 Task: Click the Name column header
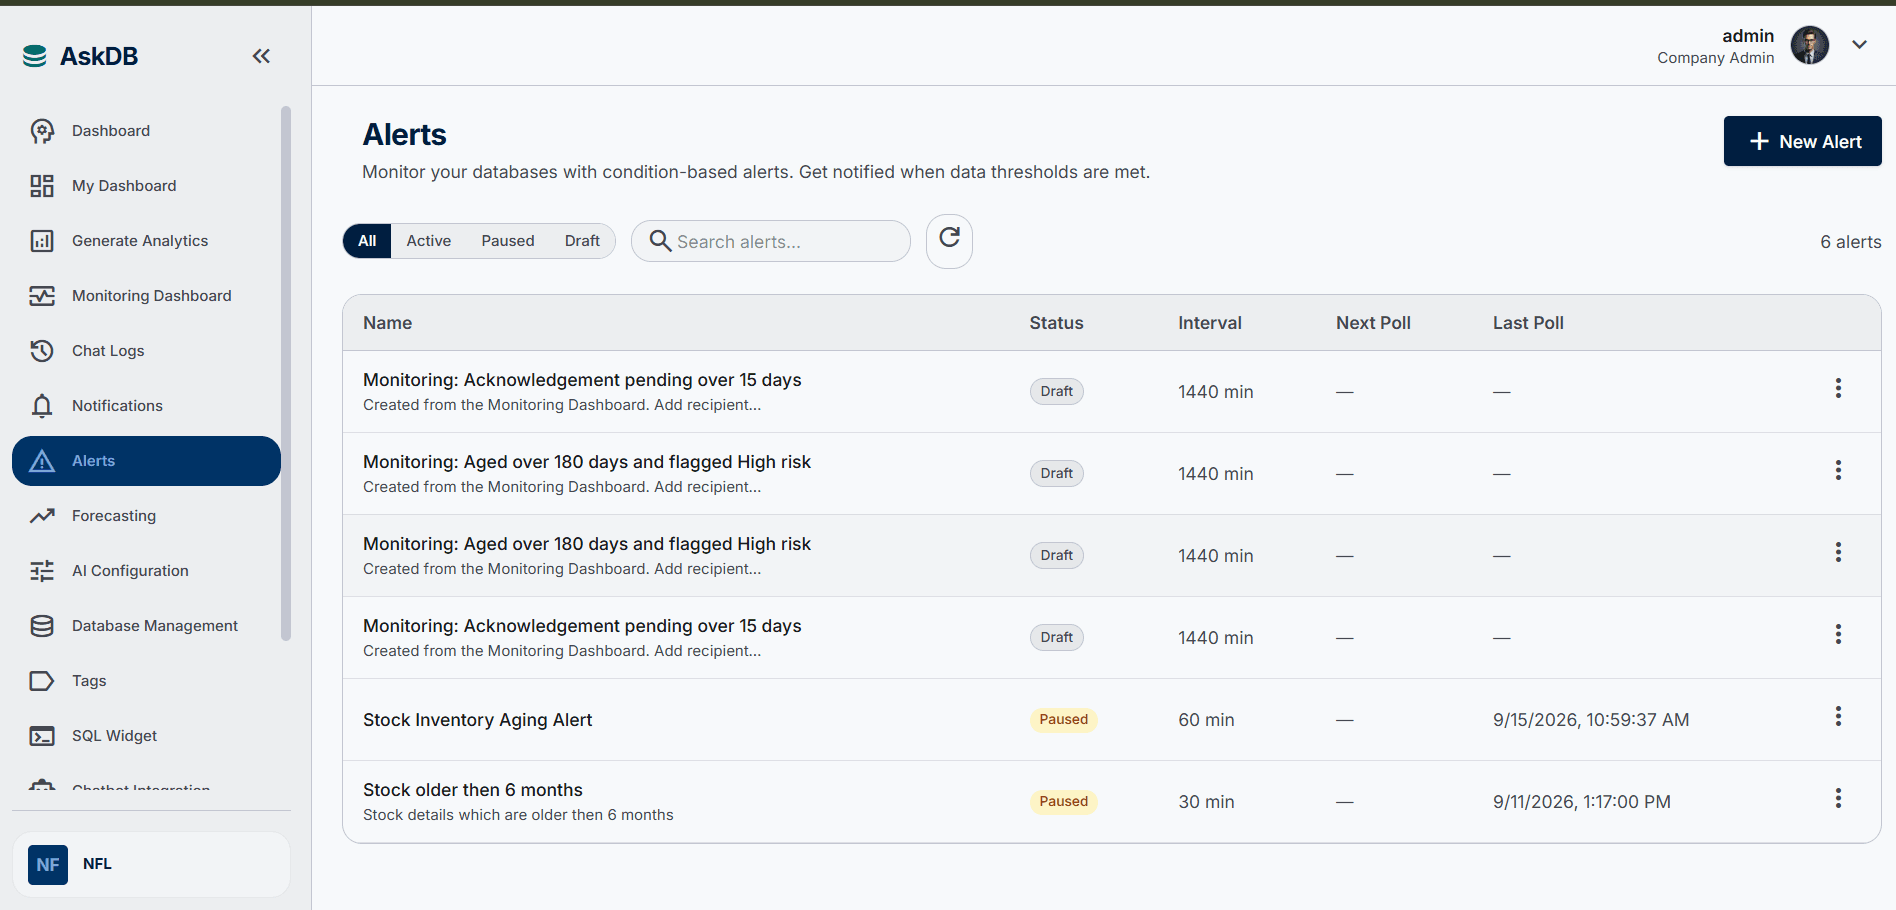[x=387, y=323]
